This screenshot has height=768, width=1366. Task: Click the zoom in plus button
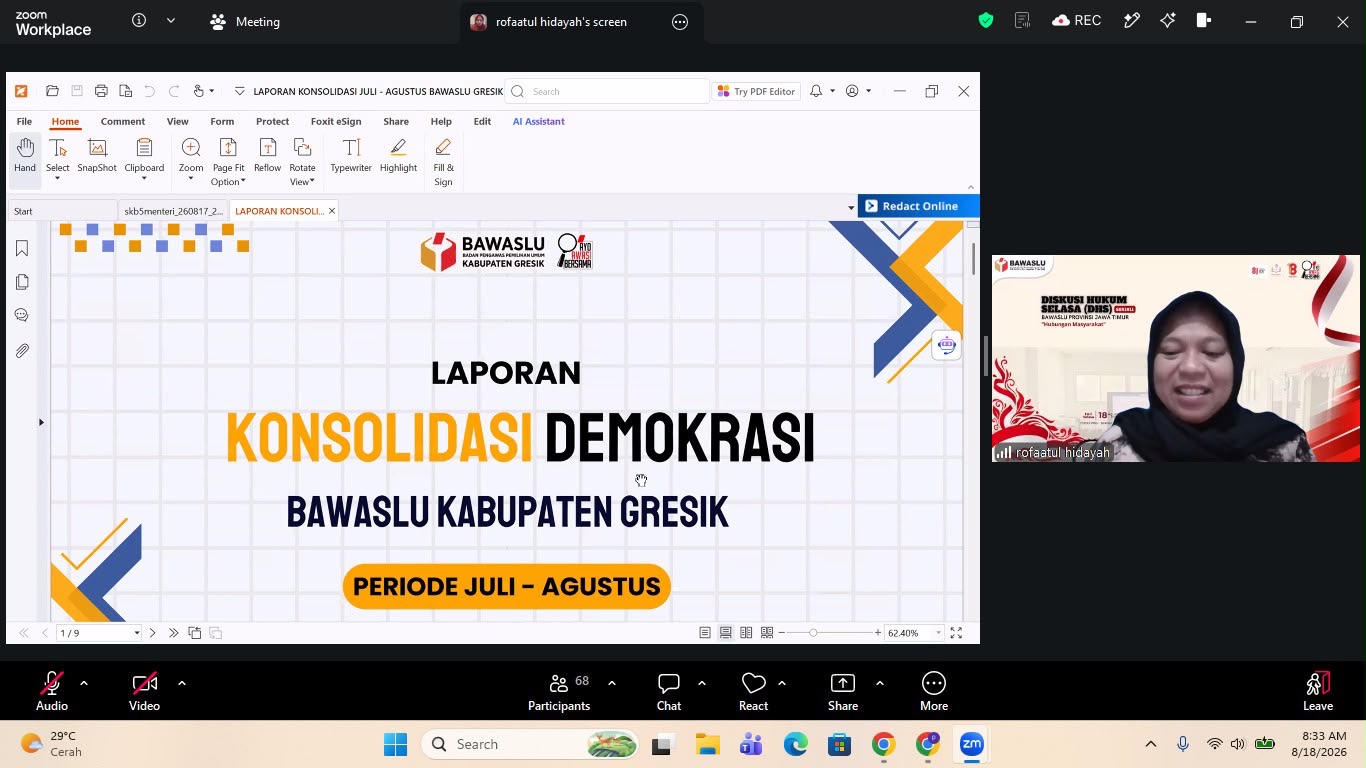[x=878, y=633]
